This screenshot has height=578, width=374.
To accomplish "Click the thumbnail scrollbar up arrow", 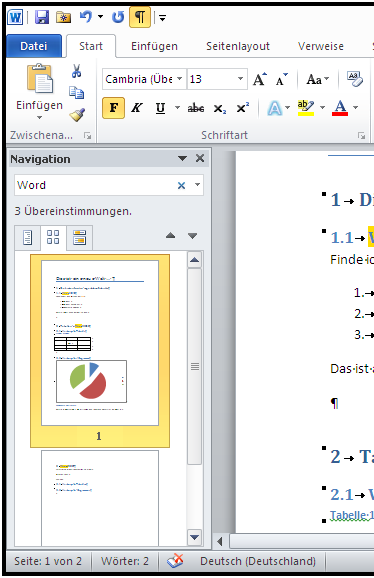I will pyautogui.click(x=195, y=260).
